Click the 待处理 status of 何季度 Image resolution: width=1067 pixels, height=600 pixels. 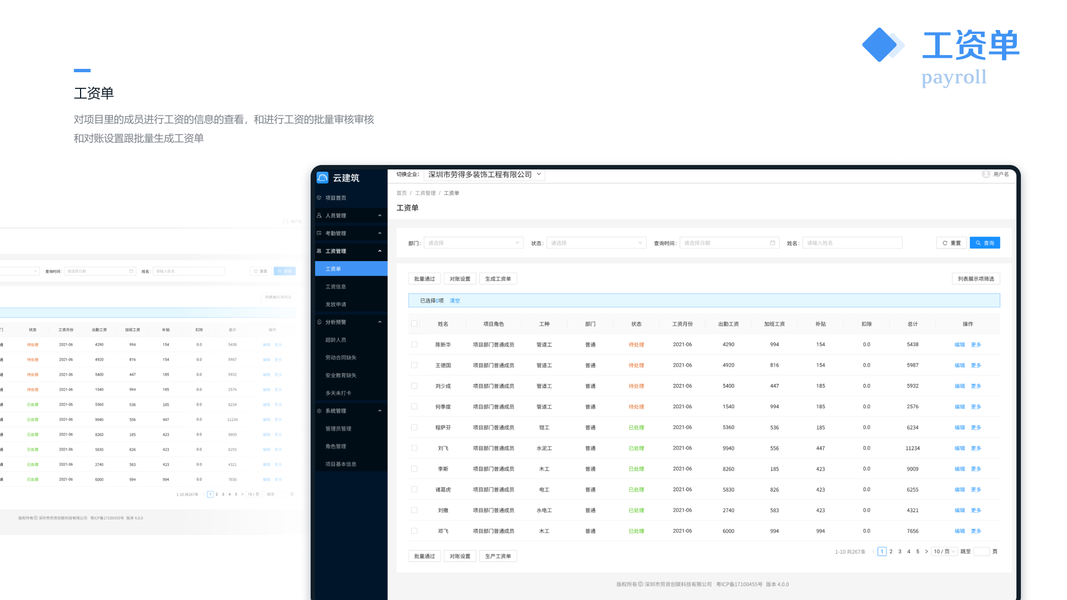[x=636, y=407]
